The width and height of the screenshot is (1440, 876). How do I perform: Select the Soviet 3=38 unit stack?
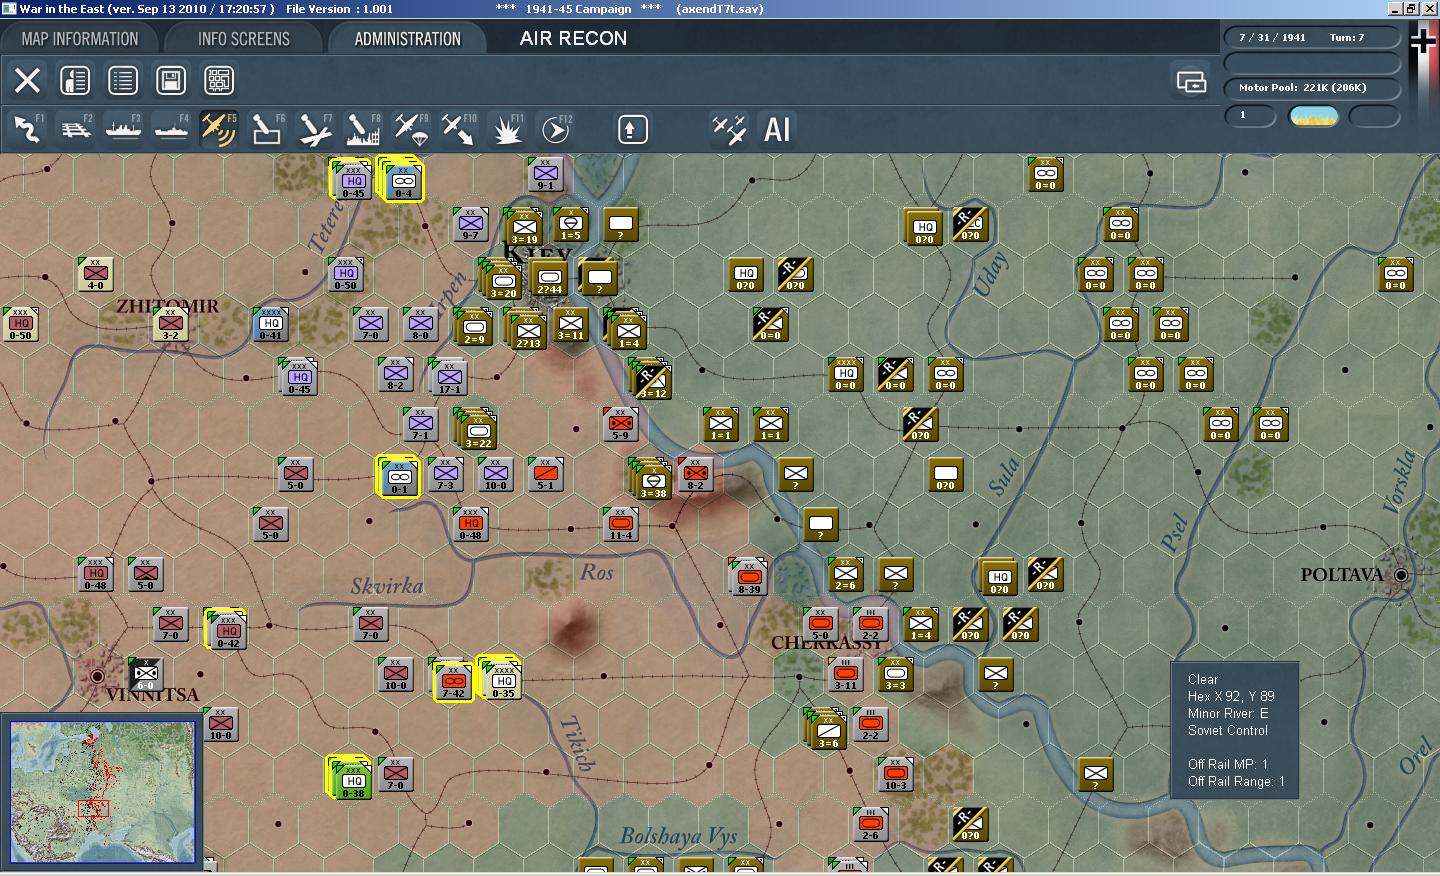click(x=653, y=480)
